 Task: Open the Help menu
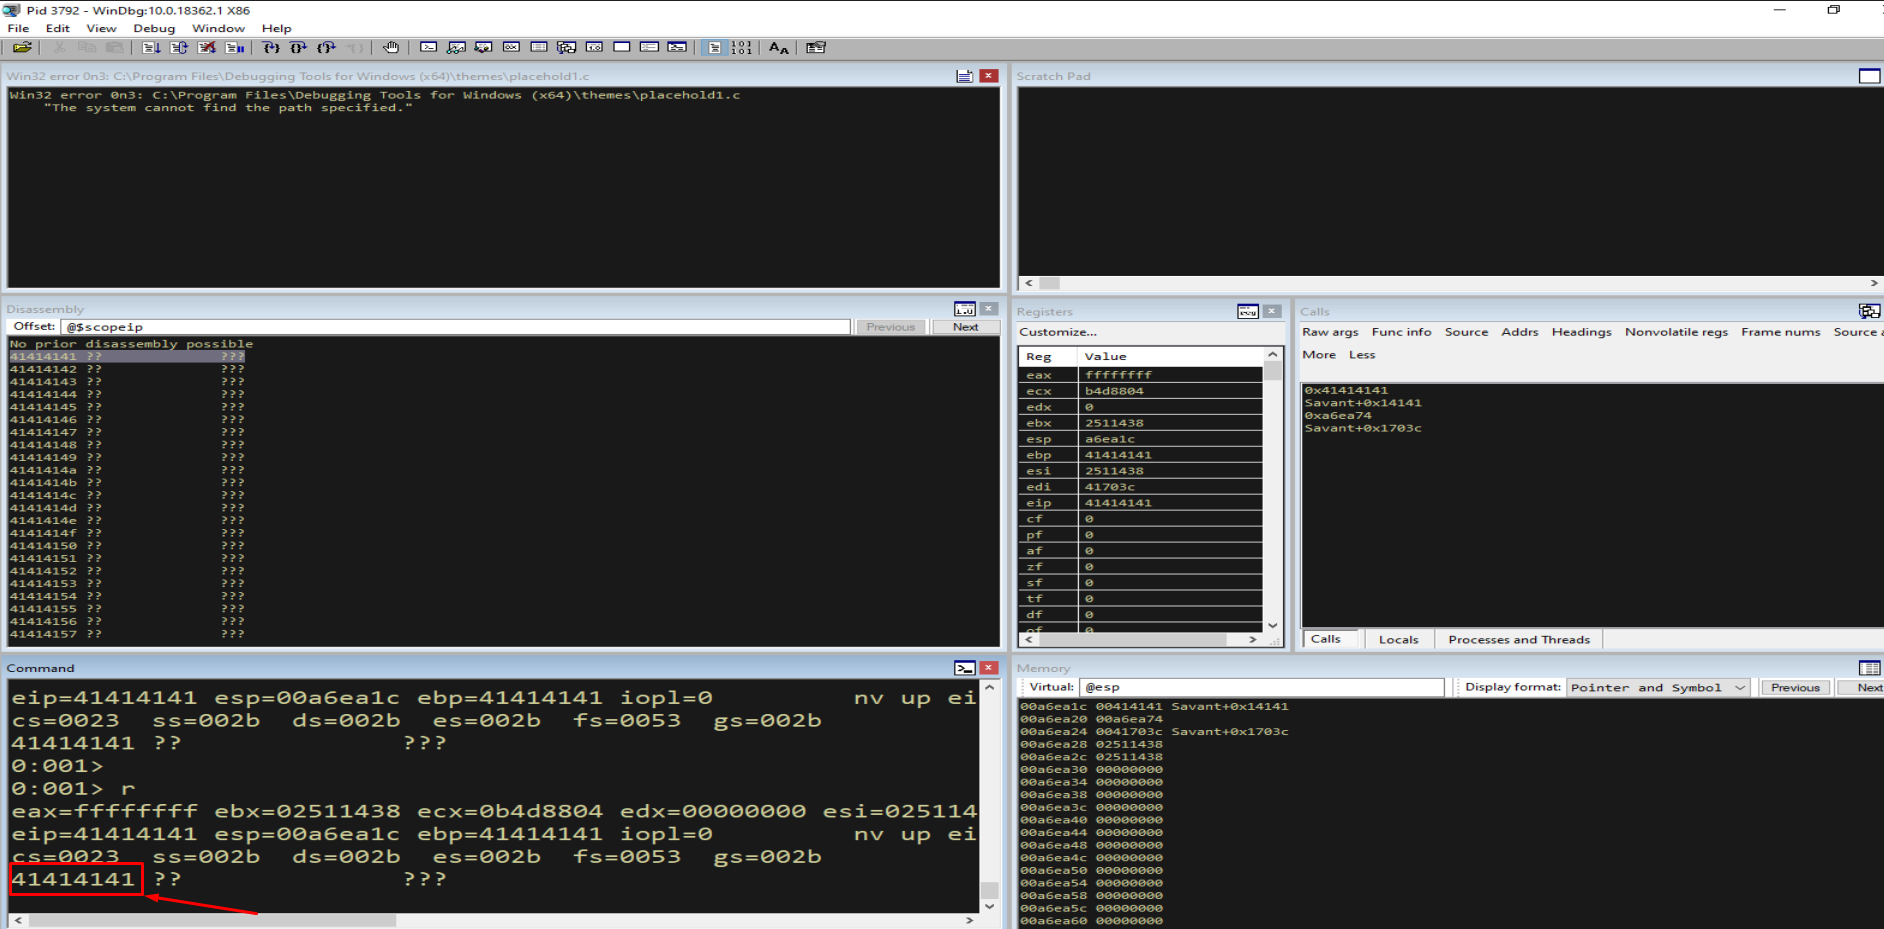click(x=276, y=28)
